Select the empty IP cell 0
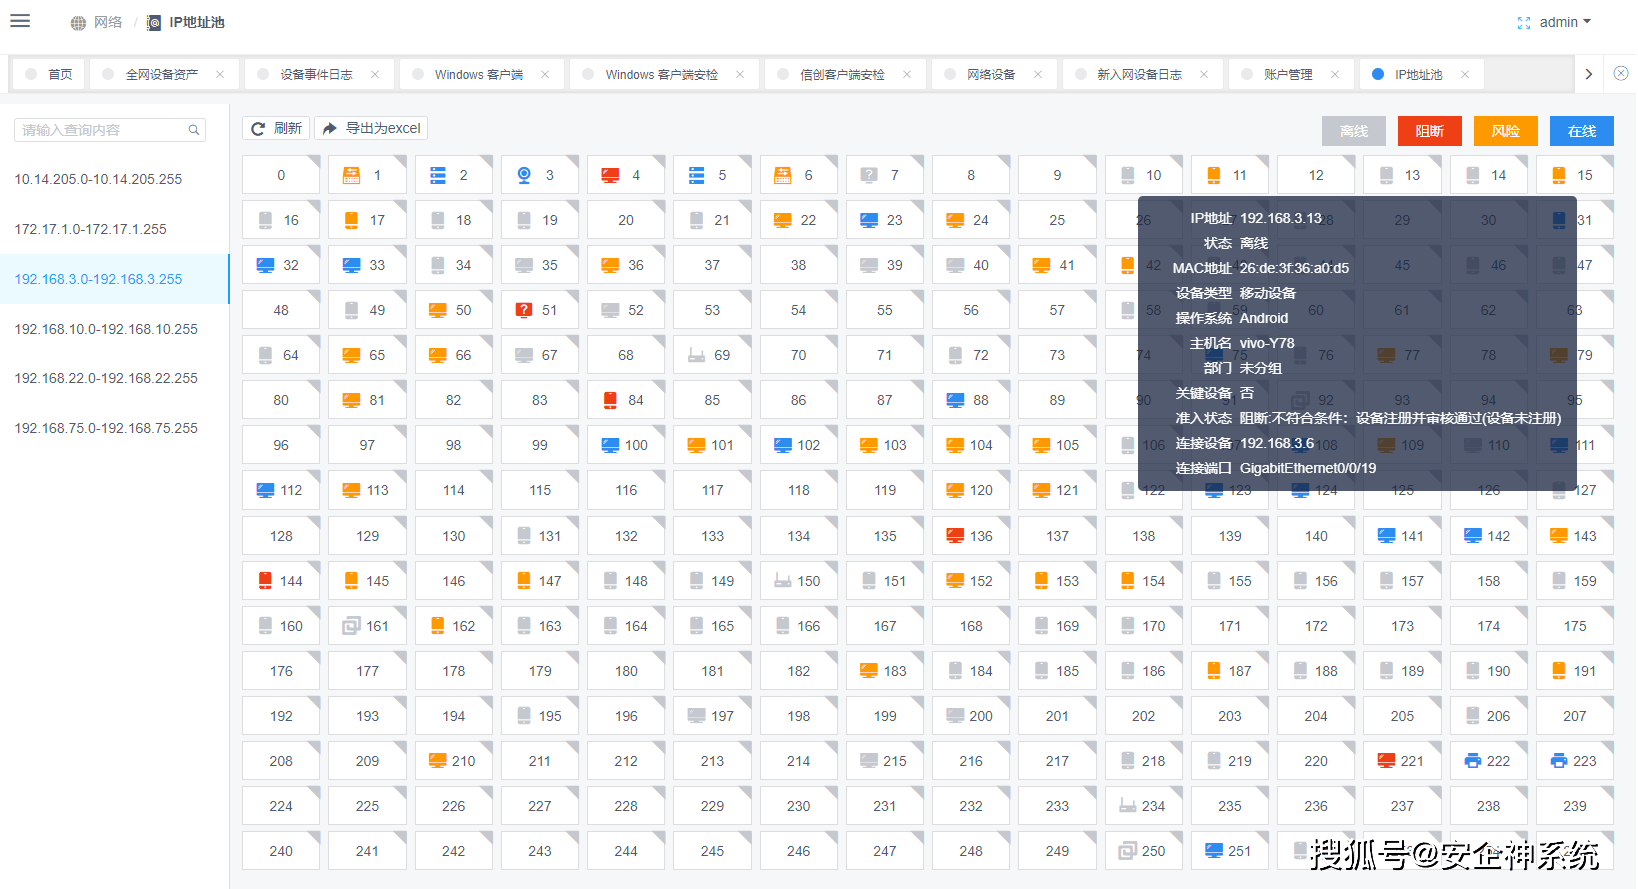This screenshot has height=889, width=1638. click(281, 175)
